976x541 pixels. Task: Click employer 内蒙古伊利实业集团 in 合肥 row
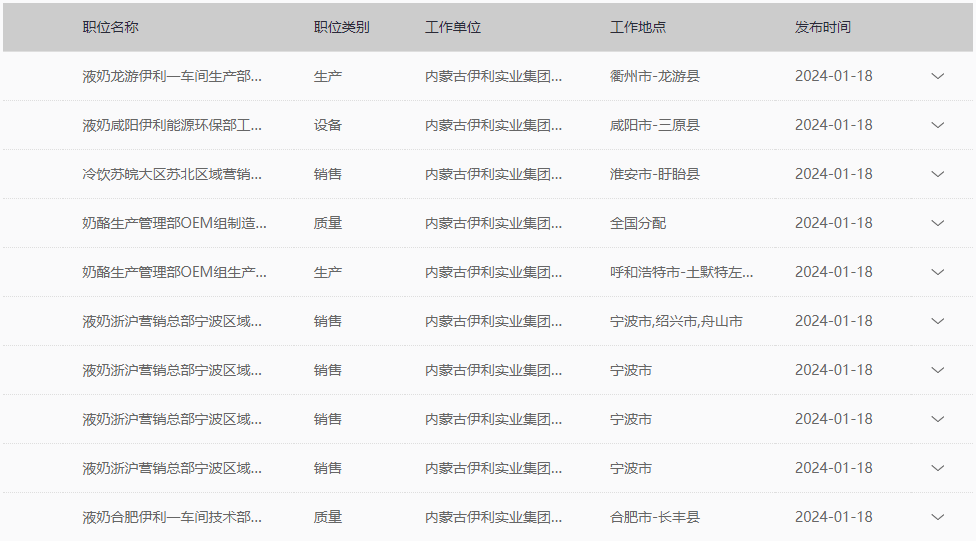493,517
